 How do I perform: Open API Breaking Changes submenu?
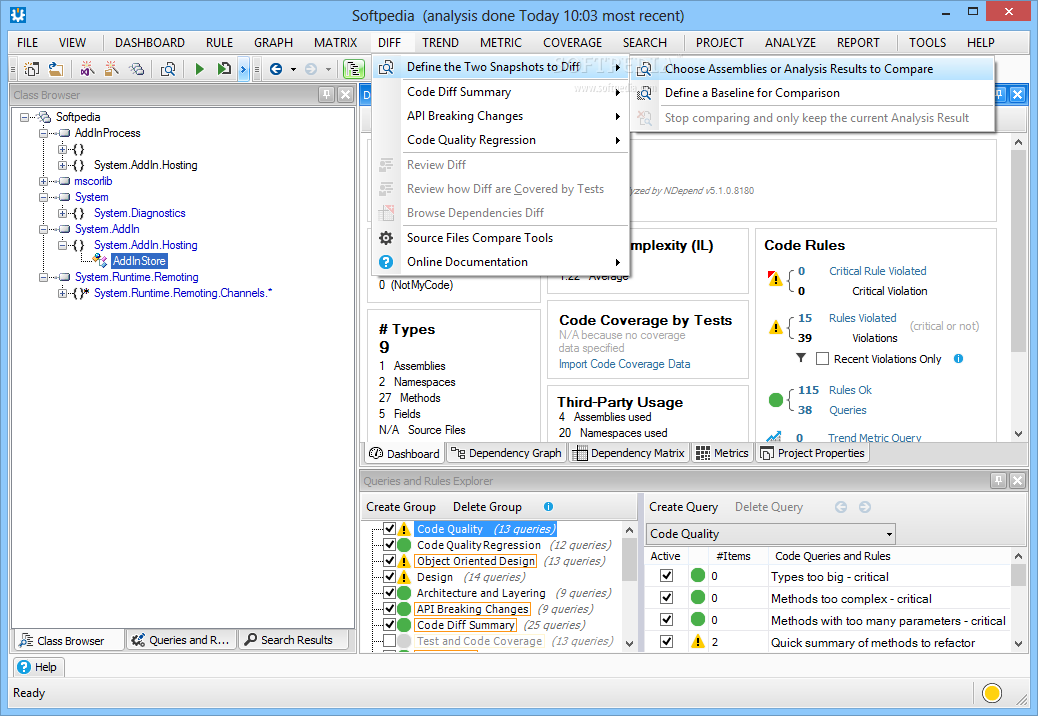click(x=500, y=116)
